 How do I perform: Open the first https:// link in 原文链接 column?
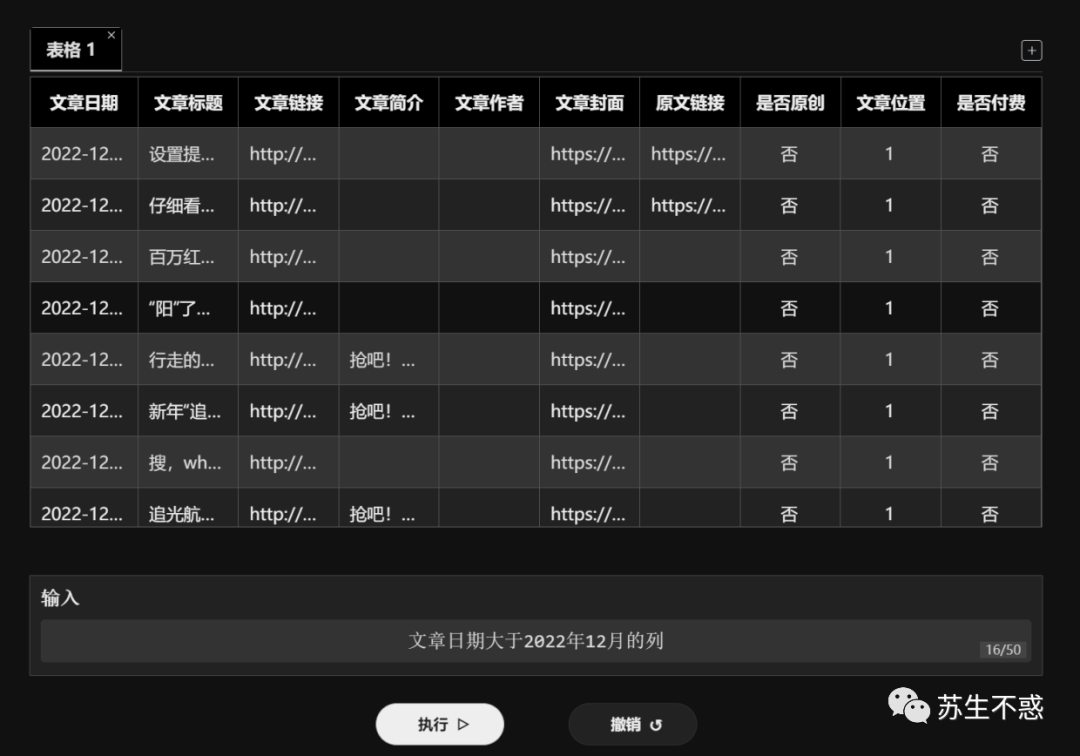688,153
